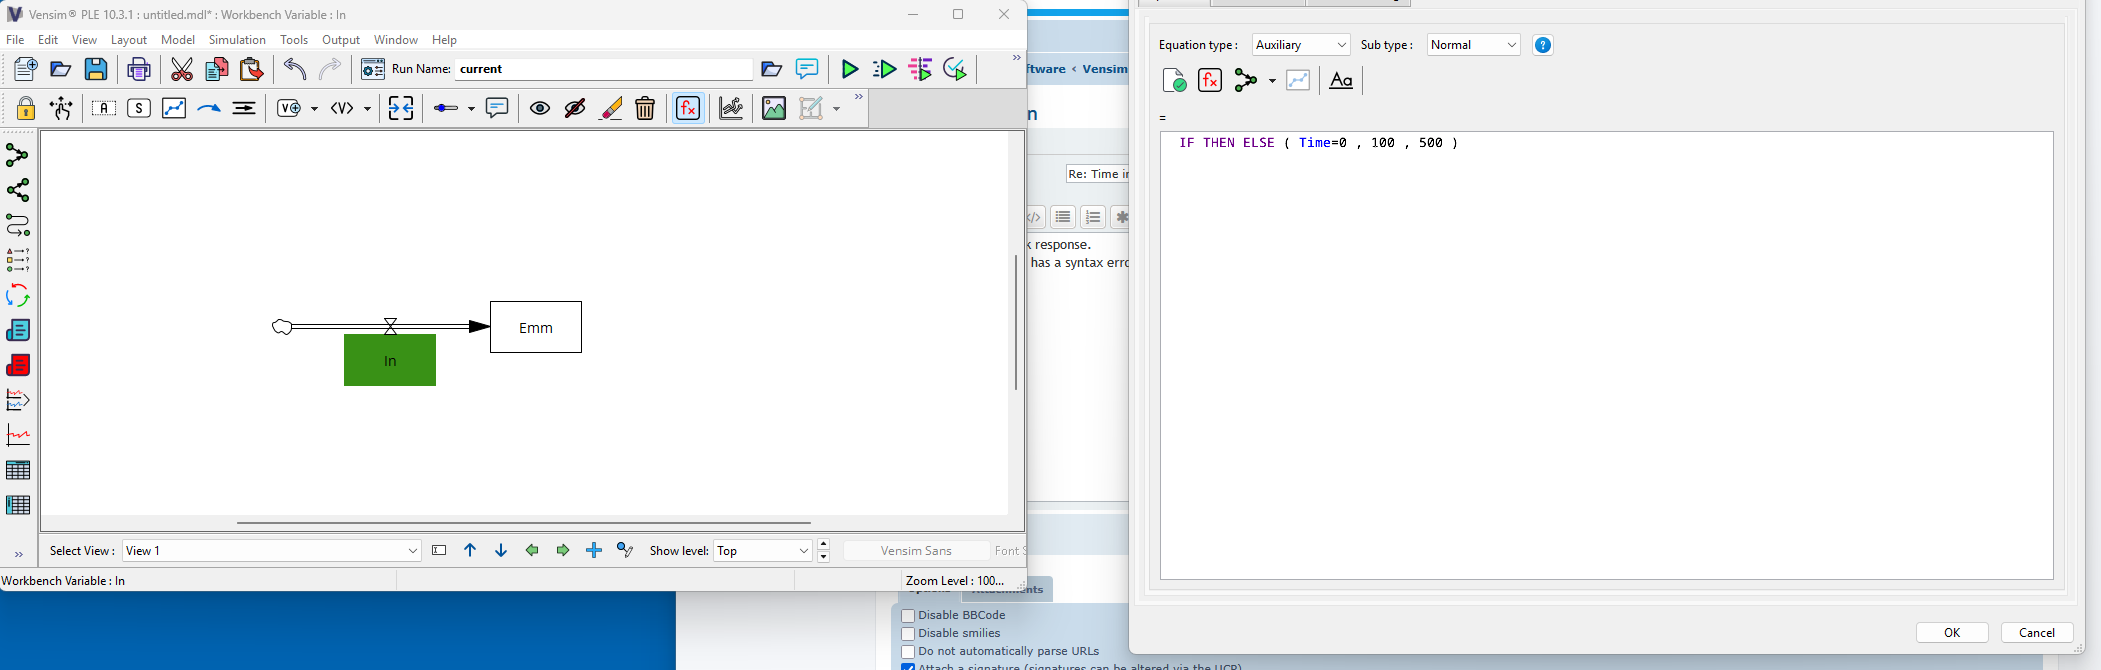Select the Variable (A) tool
Viewport: 2101px width, 670px height.
point(104,108)
